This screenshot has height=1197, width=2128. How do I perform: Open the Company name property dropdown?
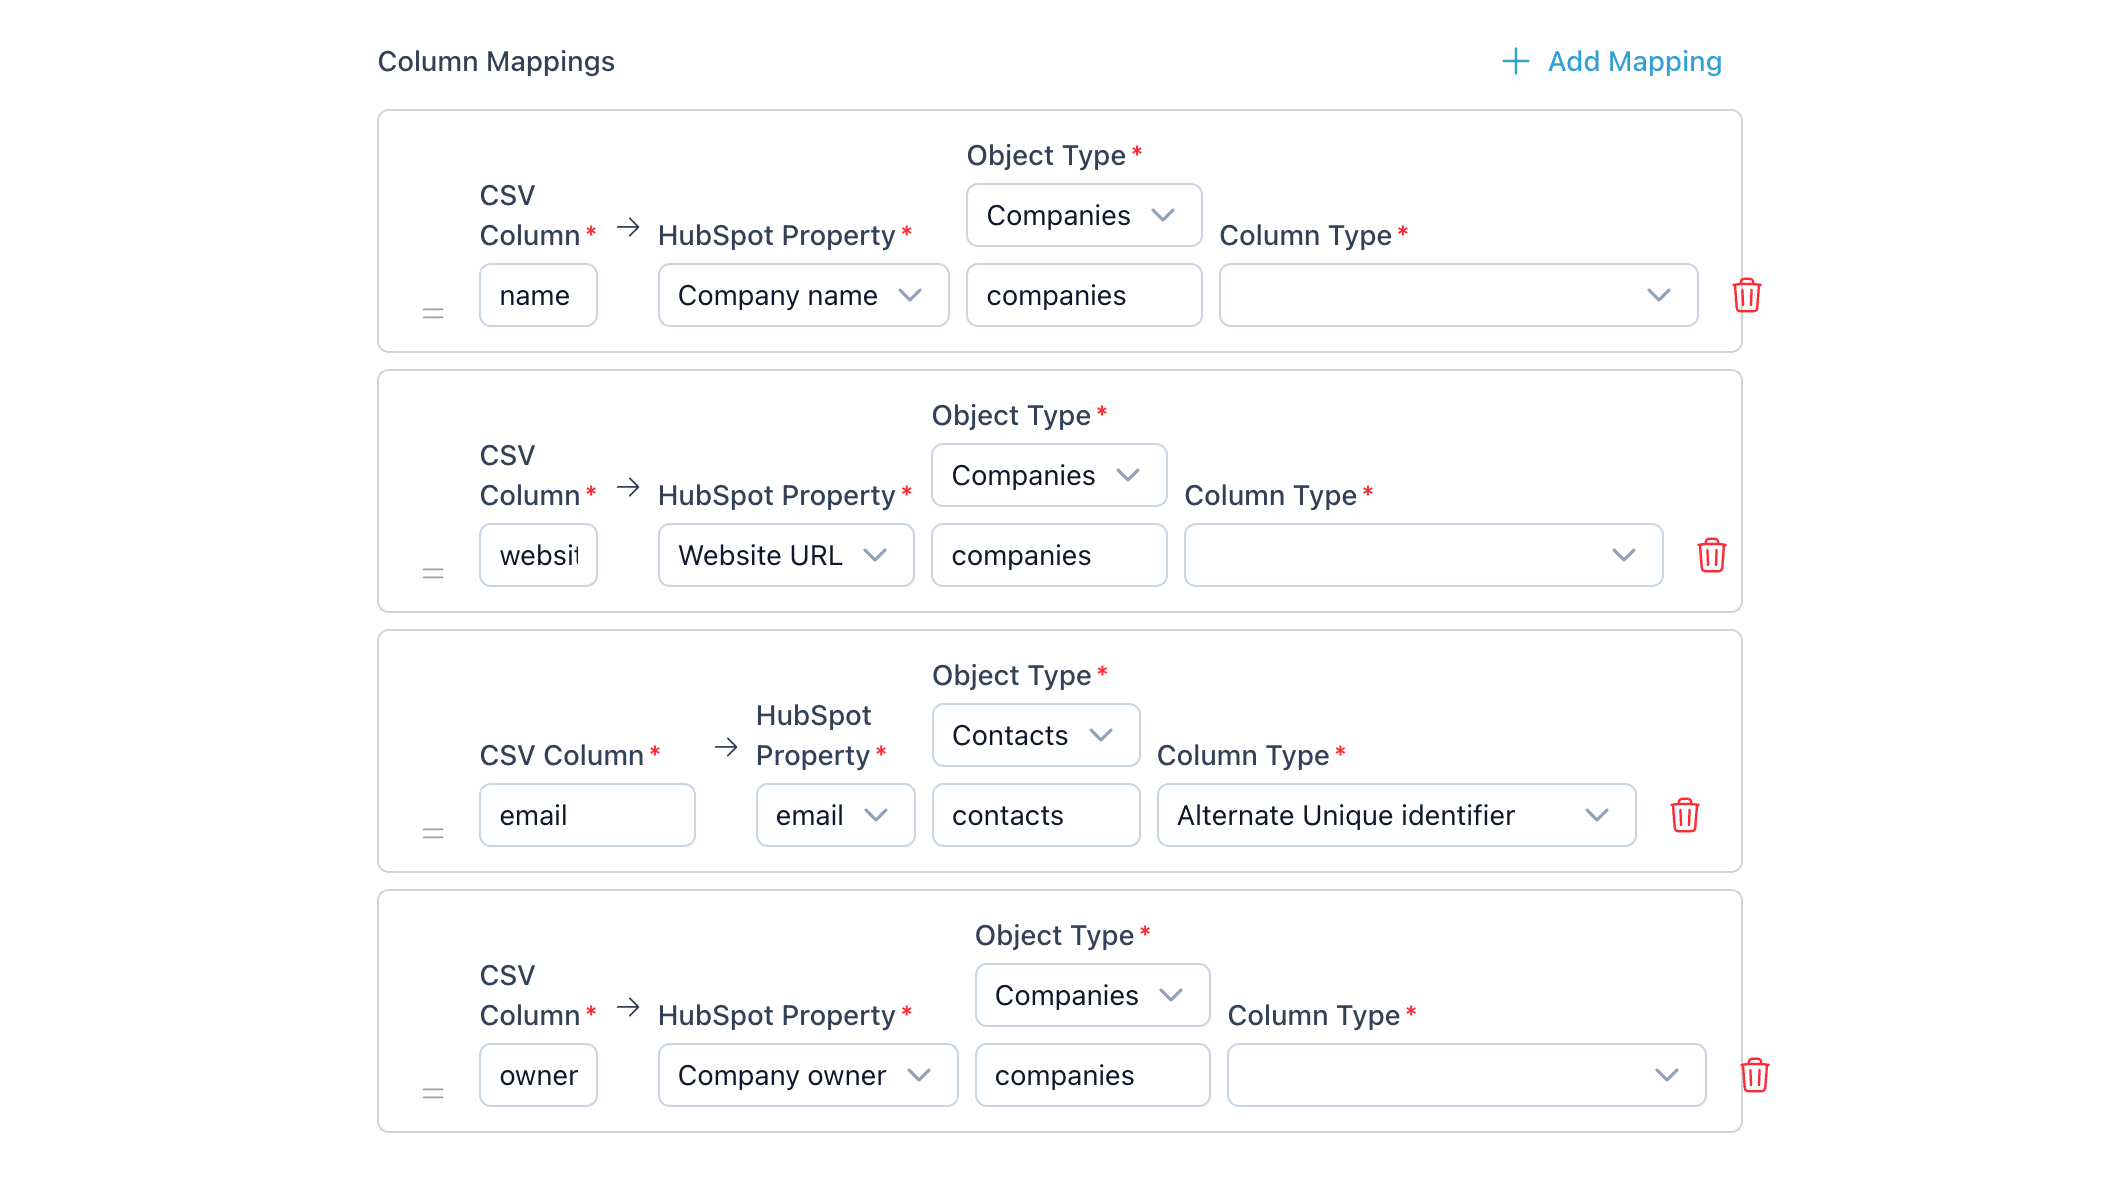(803, 295)
